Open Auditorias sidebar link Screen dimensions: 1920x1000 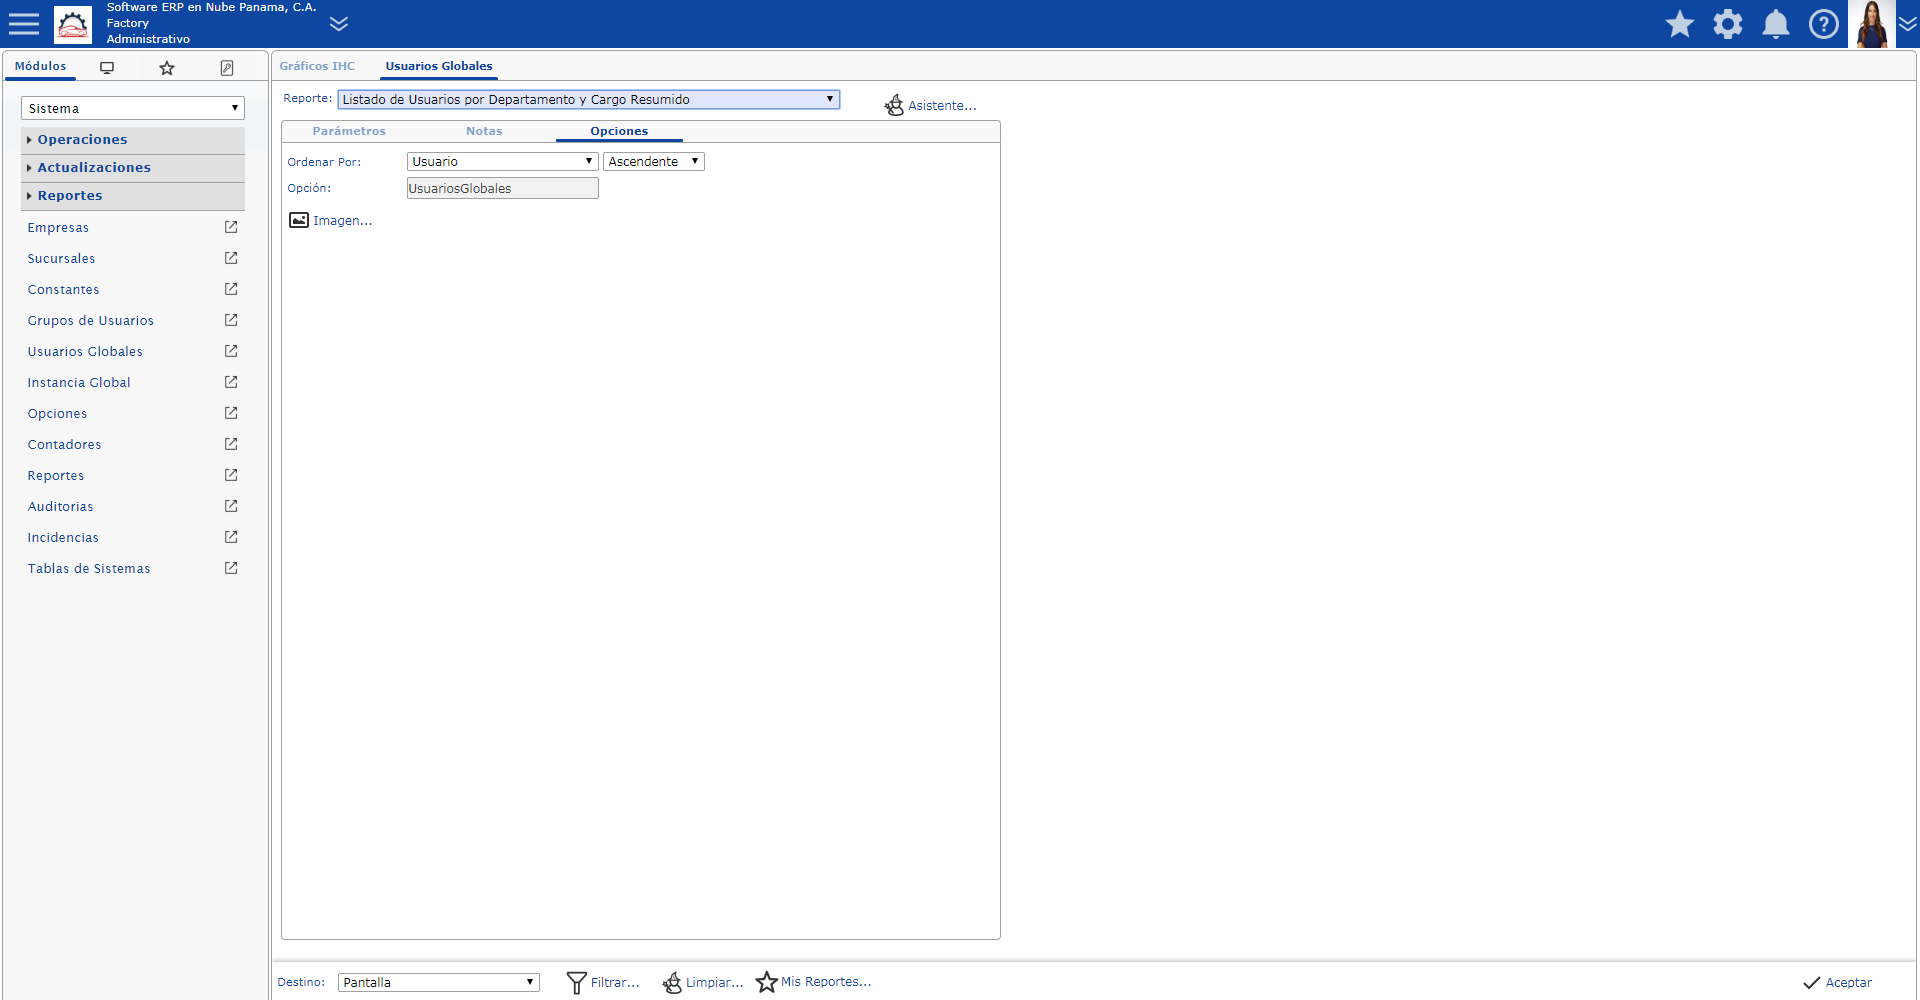[x=60, y=507]
